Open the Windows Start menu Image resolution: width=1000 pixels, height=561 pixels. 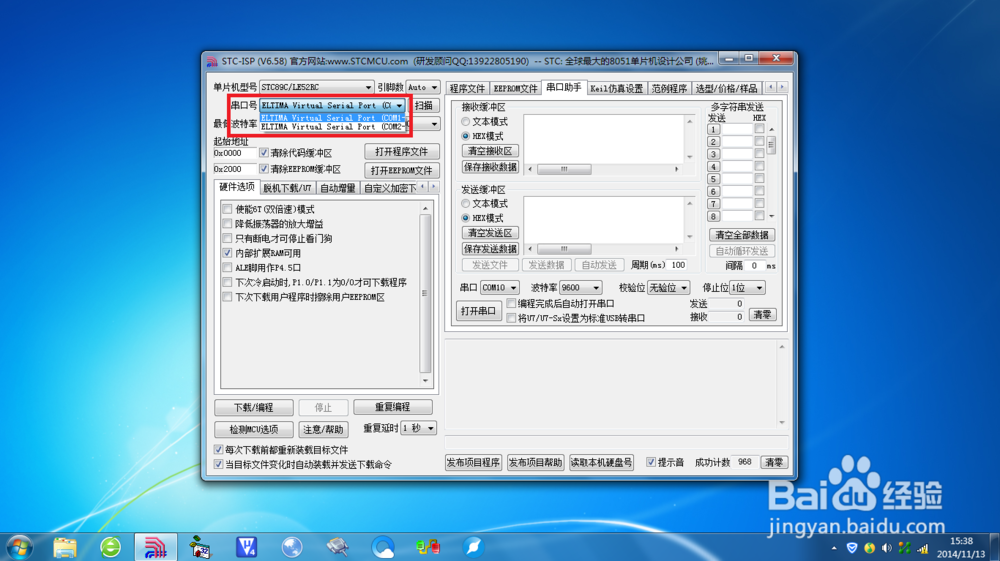pos(20,548)
